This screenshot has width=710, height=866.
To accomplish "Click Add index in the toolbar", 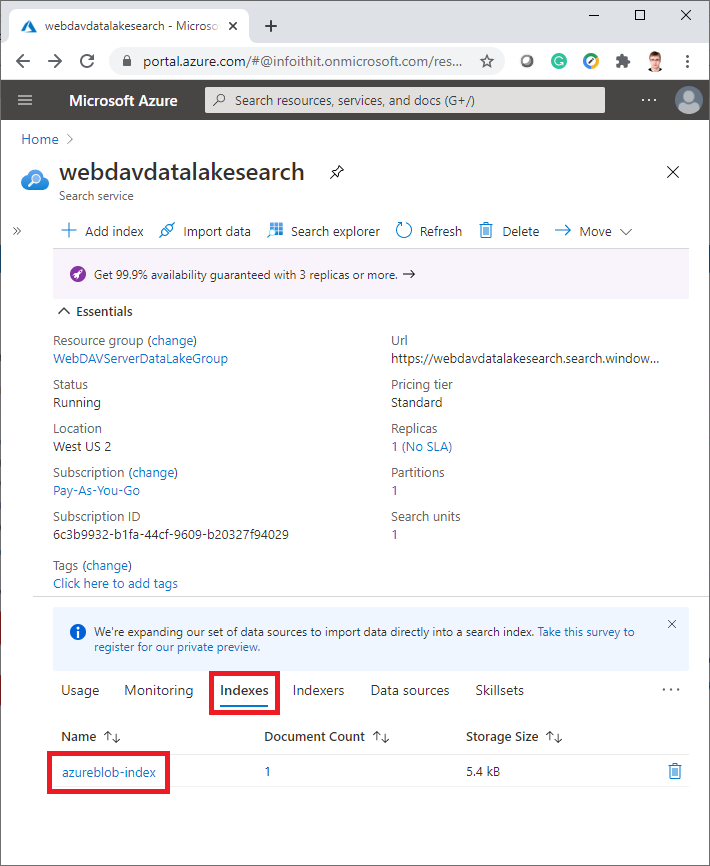I will (102, 231).
